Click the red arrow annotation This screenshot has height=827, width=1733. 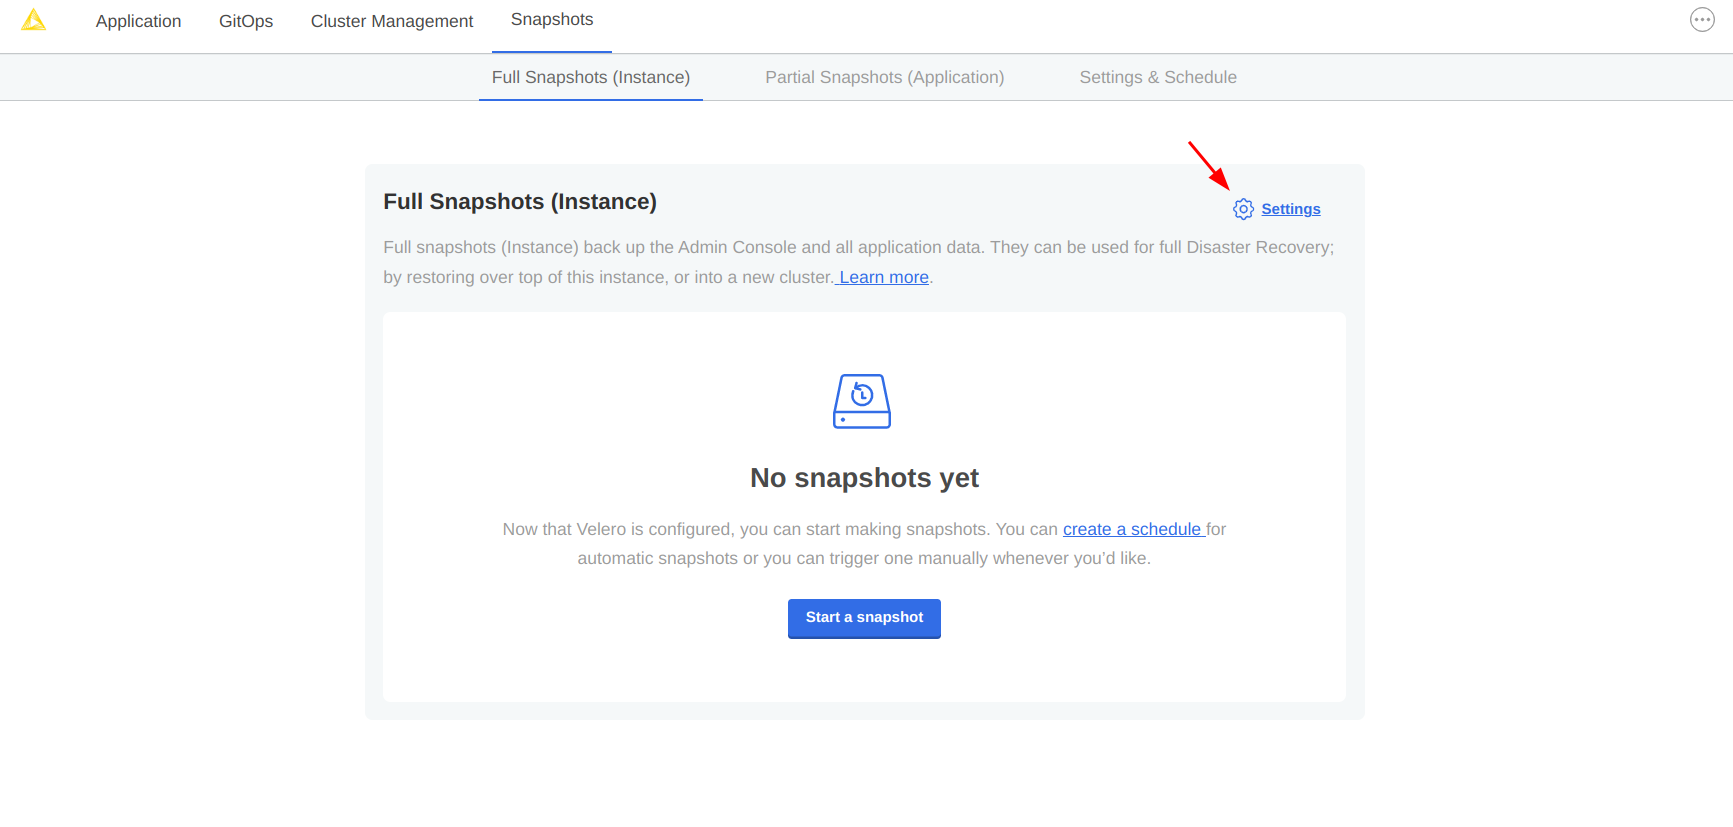[x=1208, y=165]
